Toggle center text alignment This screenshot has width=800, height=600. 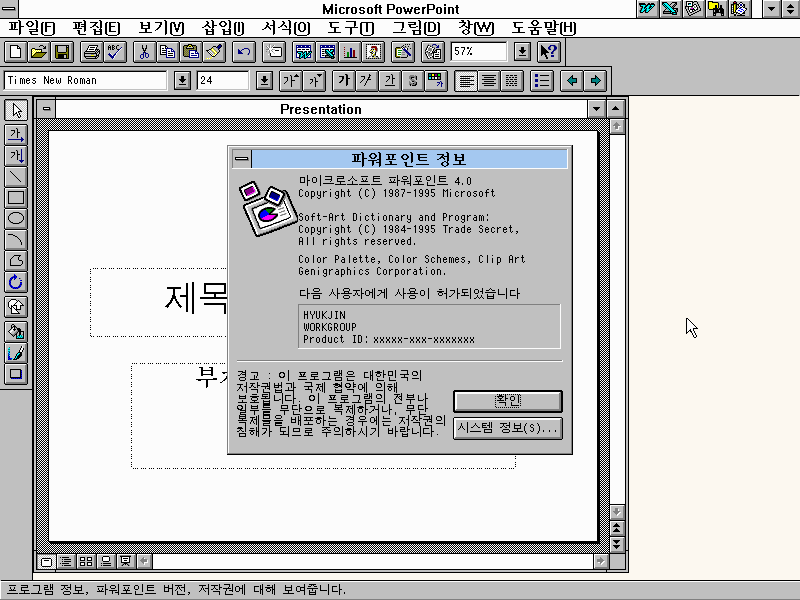click(x=489, y=81)
